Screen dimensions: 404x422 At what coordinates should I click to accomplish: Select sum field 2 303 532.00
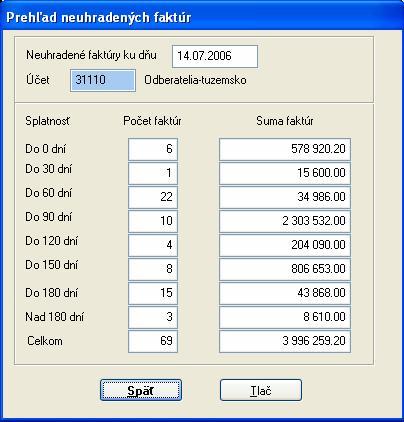click(285, 221)
